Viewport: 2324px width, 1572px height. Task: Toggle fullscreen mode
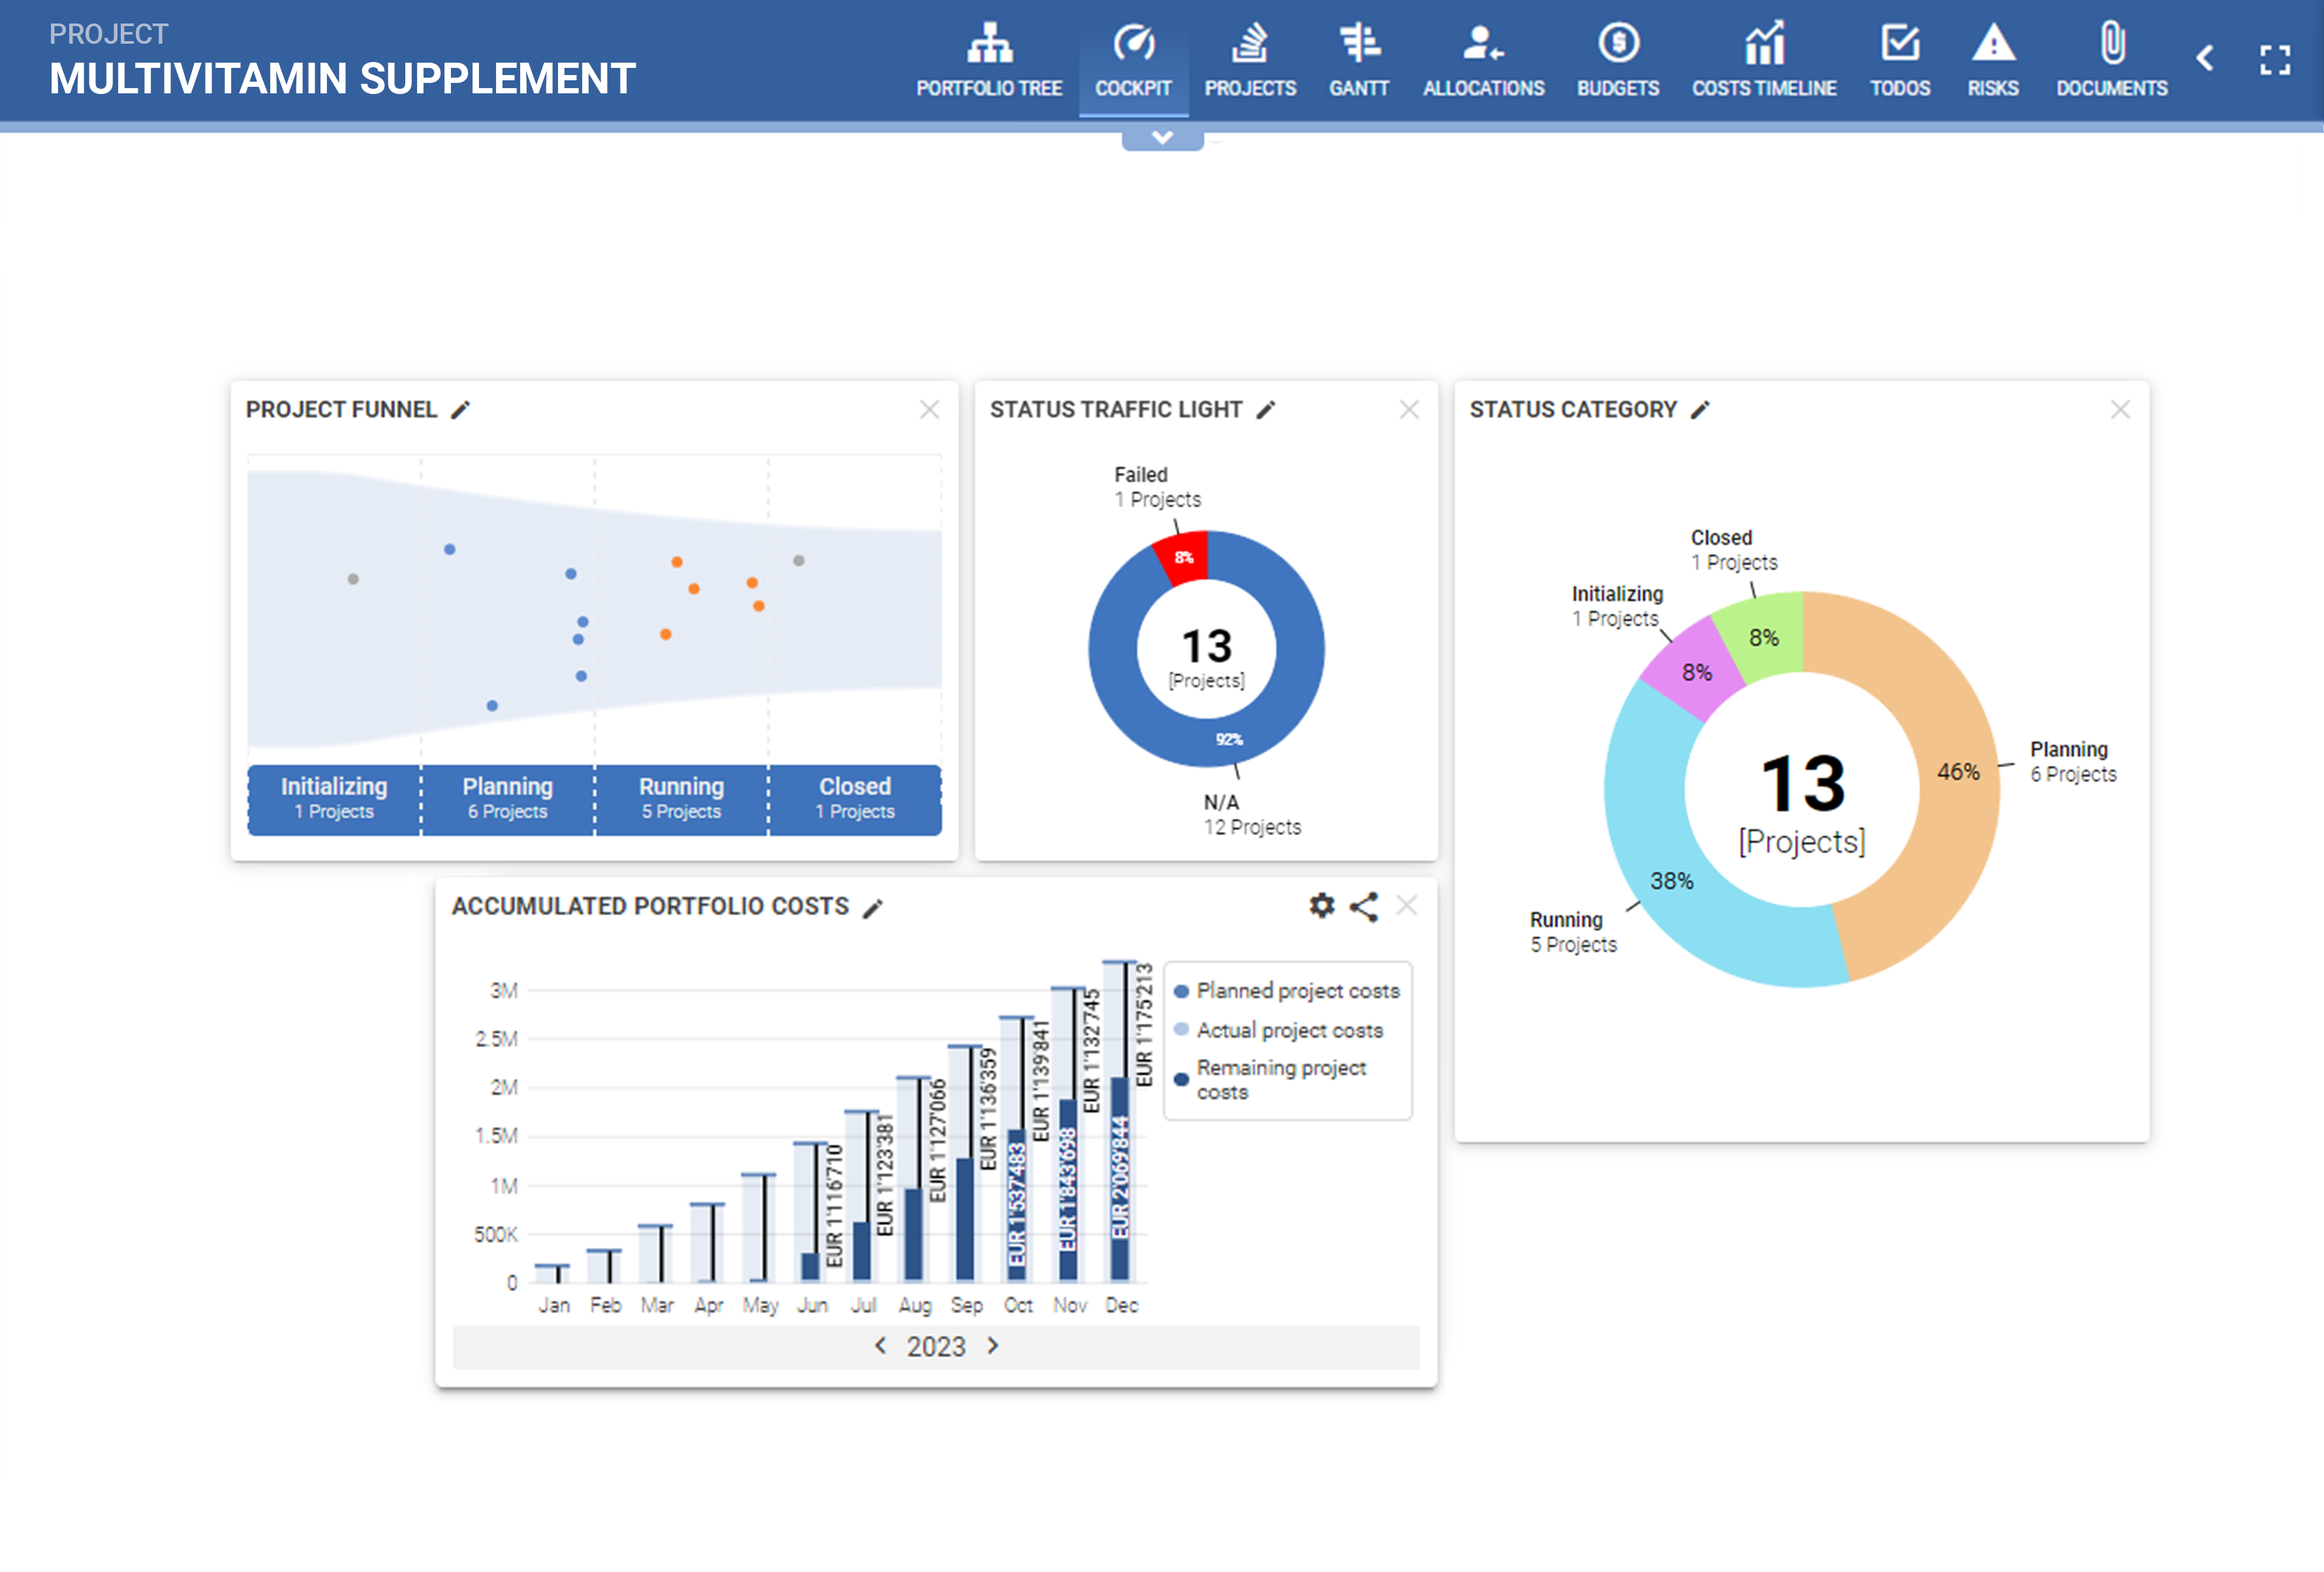2275,59
